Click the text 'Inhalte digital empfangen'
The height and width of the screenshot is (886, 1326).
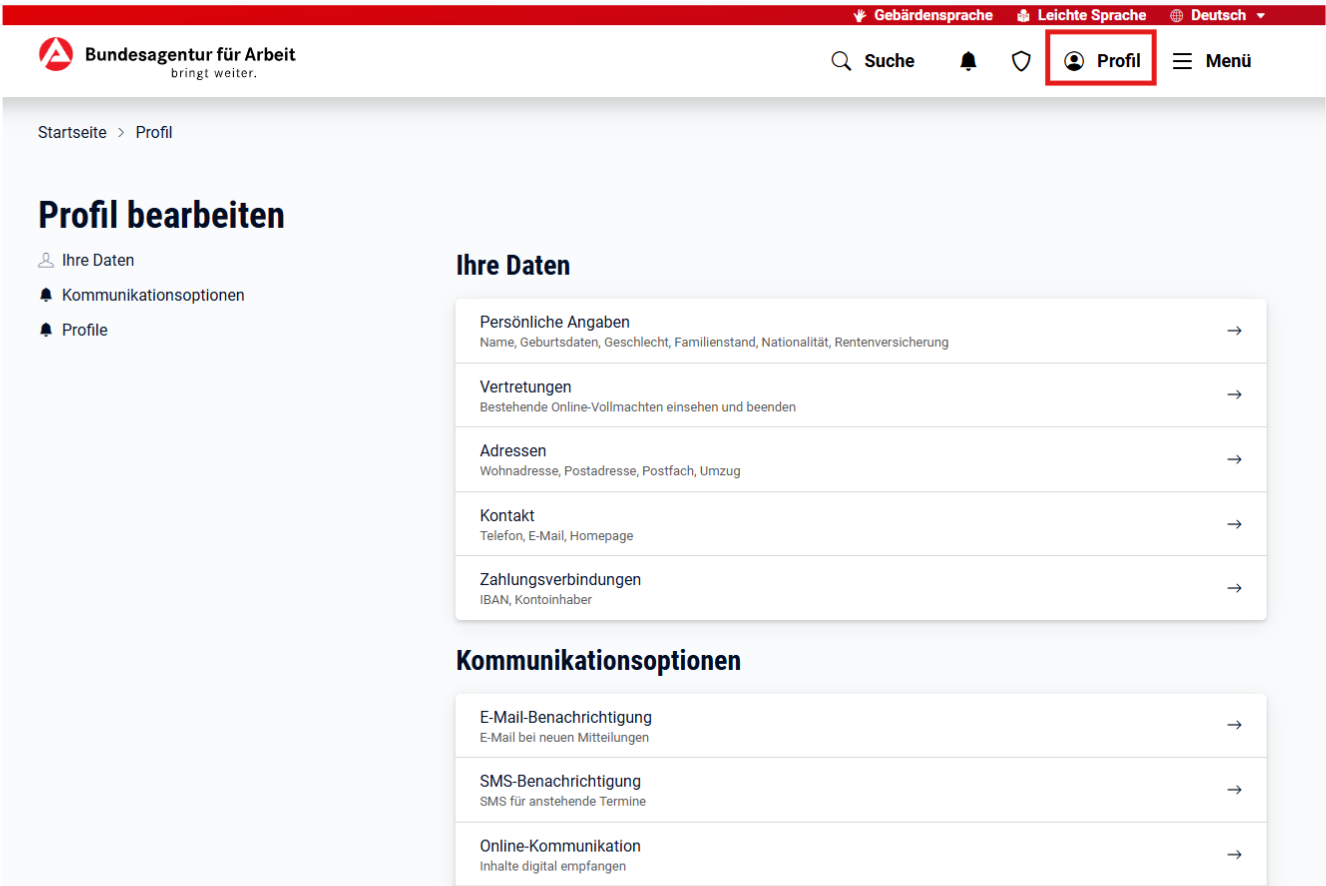point(553,867)
